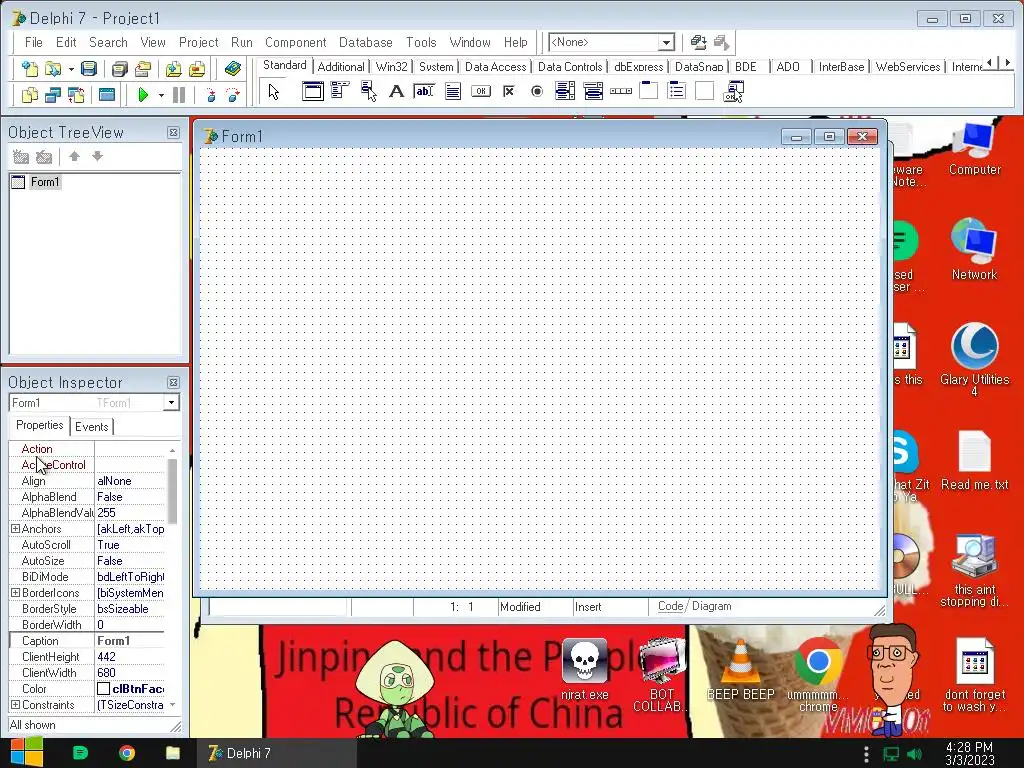Select Form1 node in Object TreeView
This screenshot has width=1024, height=768.
44,182
